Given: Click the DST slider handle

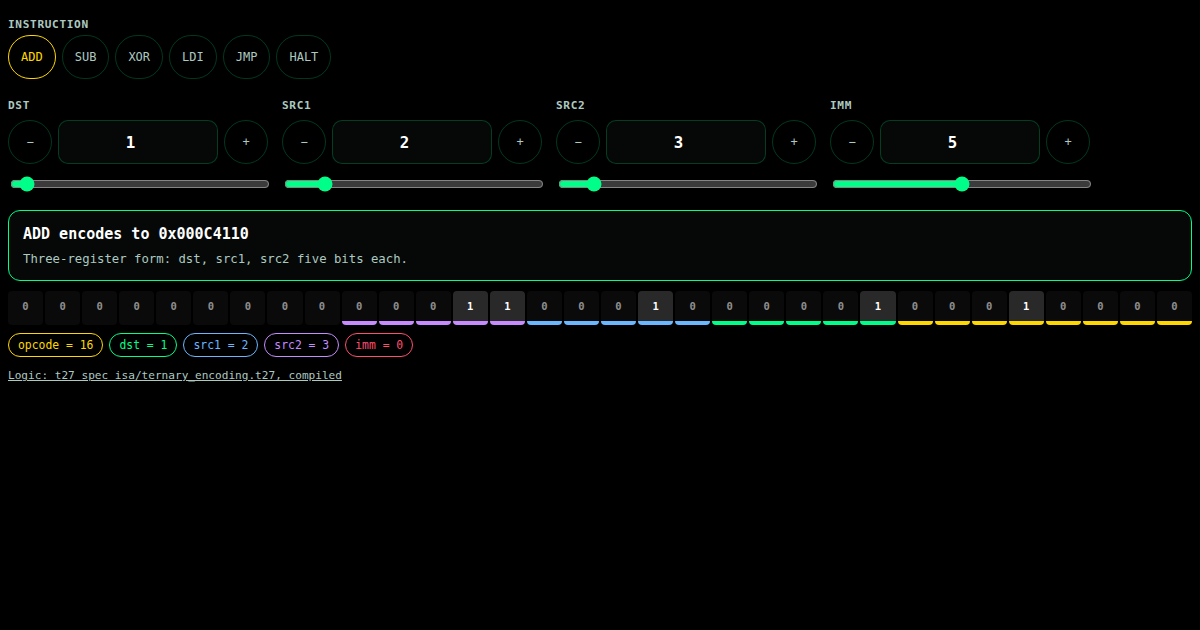Looking at the screenshot, I should [27, 184].
